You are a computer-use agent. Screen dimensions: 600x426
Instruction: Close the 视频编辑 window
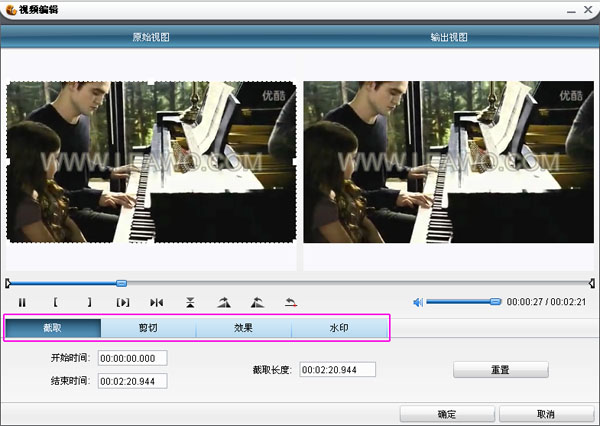pyautogui.click(x=588, y=10)
